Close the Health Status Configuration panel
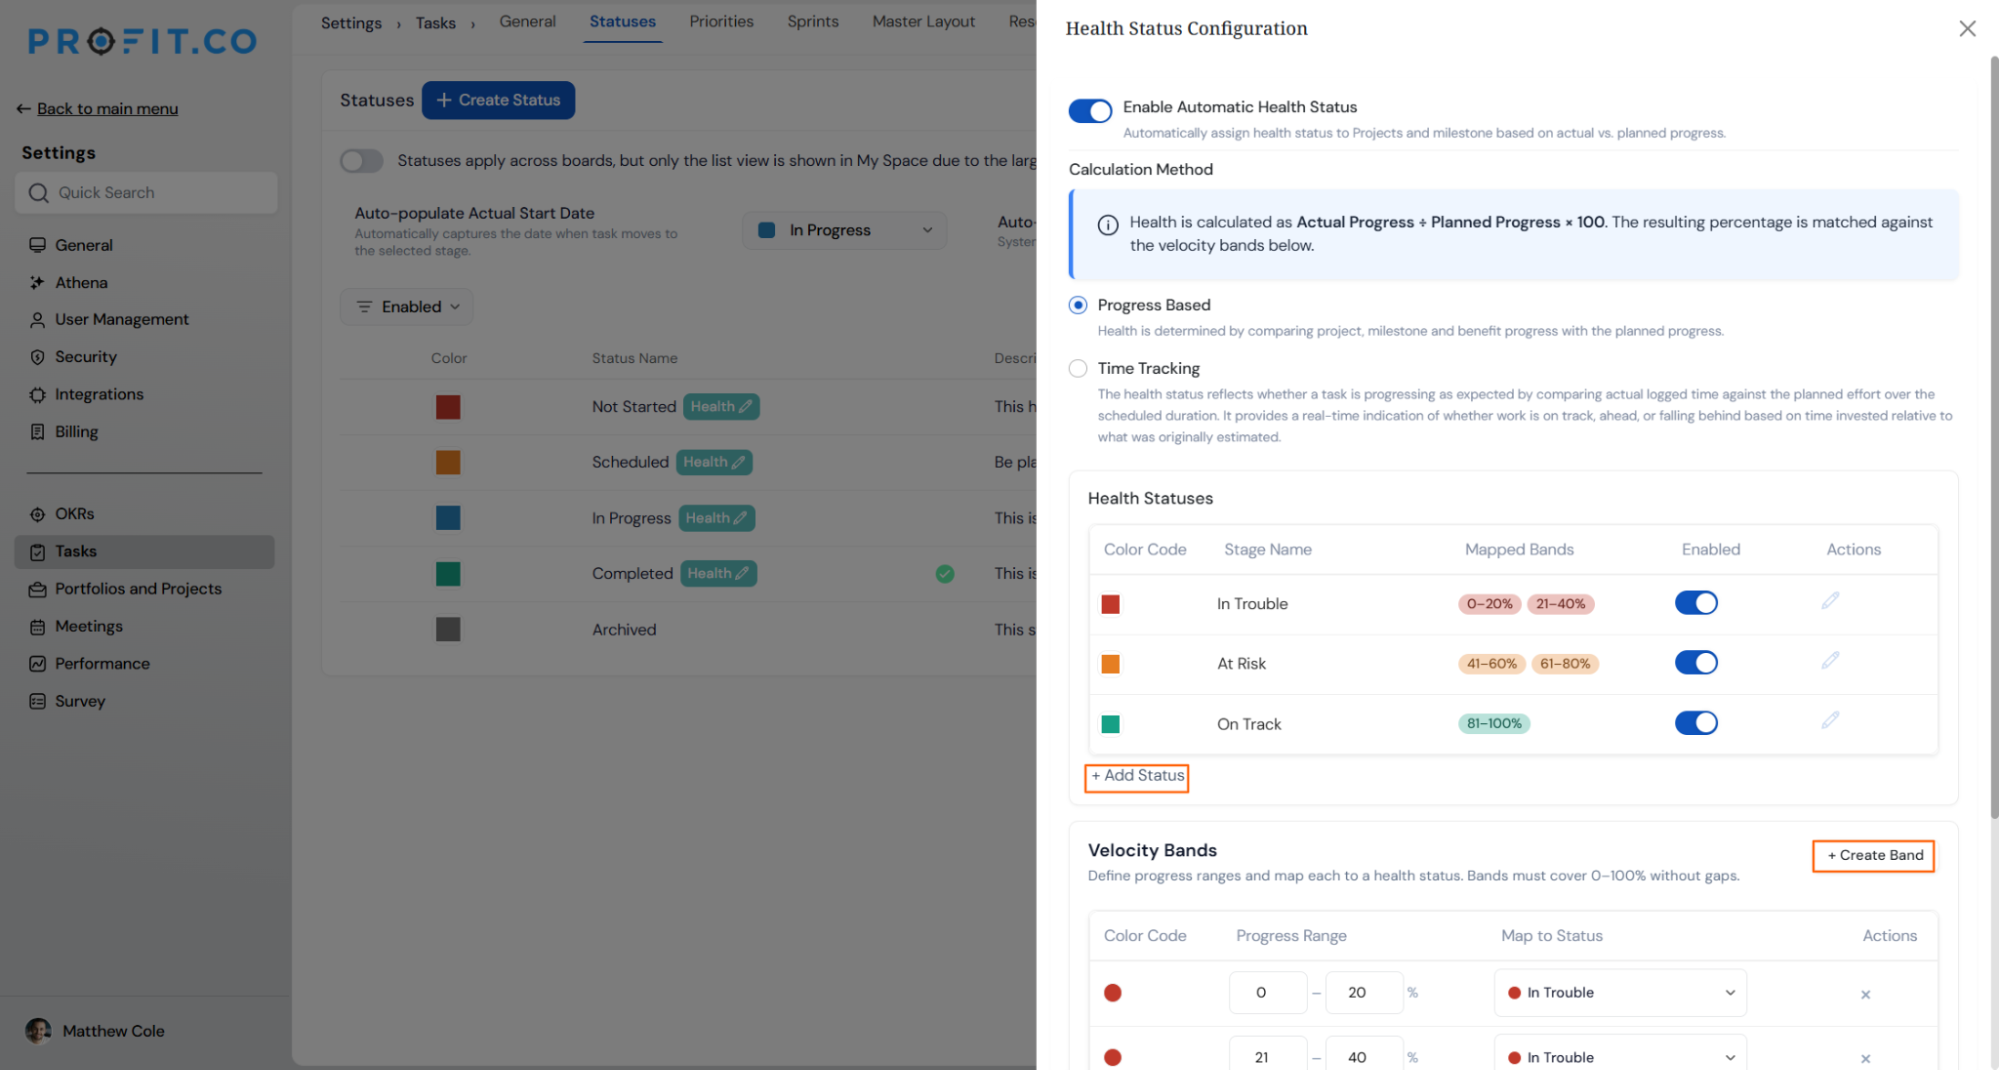1999x1070 pixels. (x=1967, y=29)
